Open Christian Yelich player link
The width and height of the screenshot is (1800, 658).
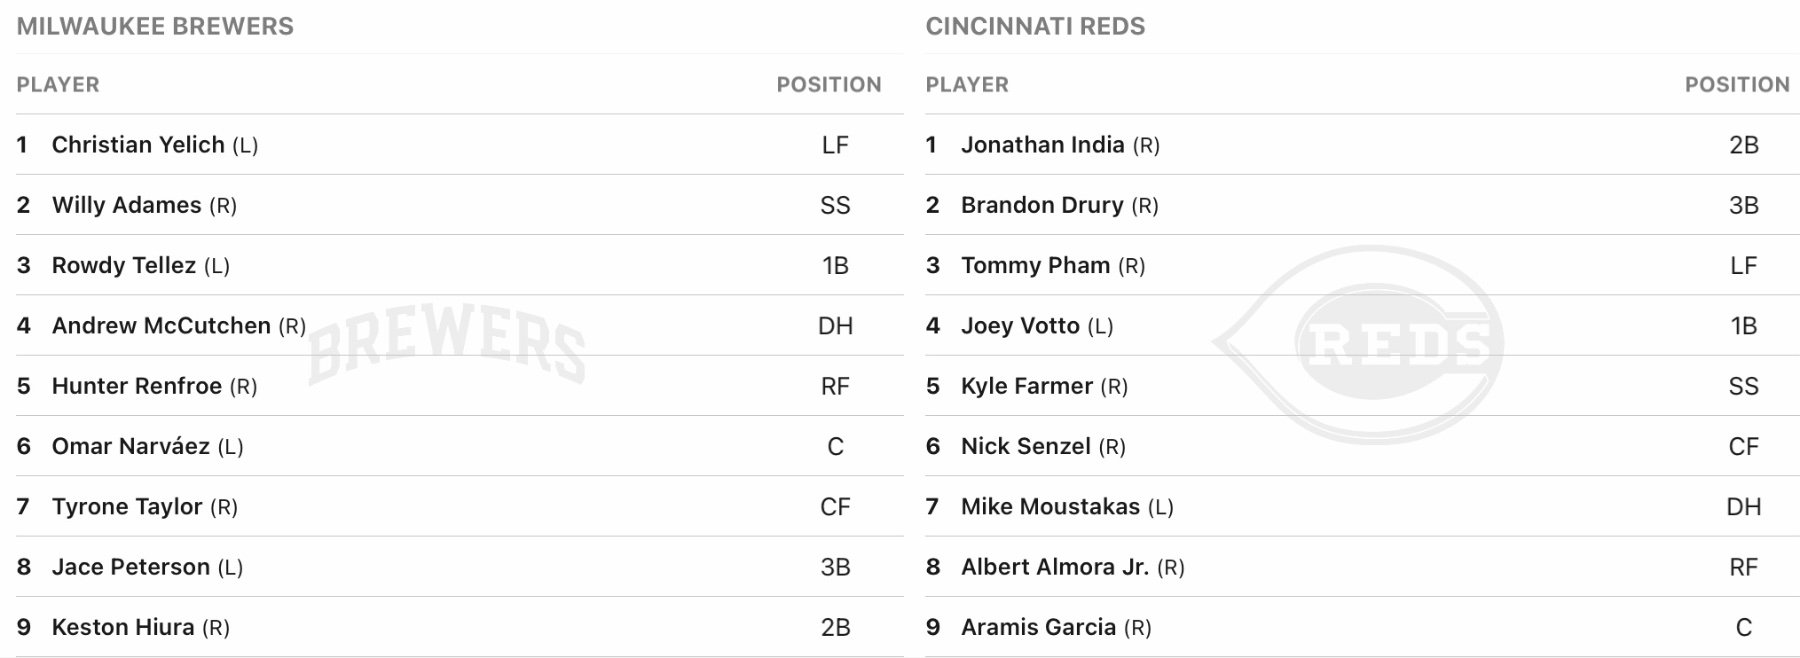coord(138,145)
